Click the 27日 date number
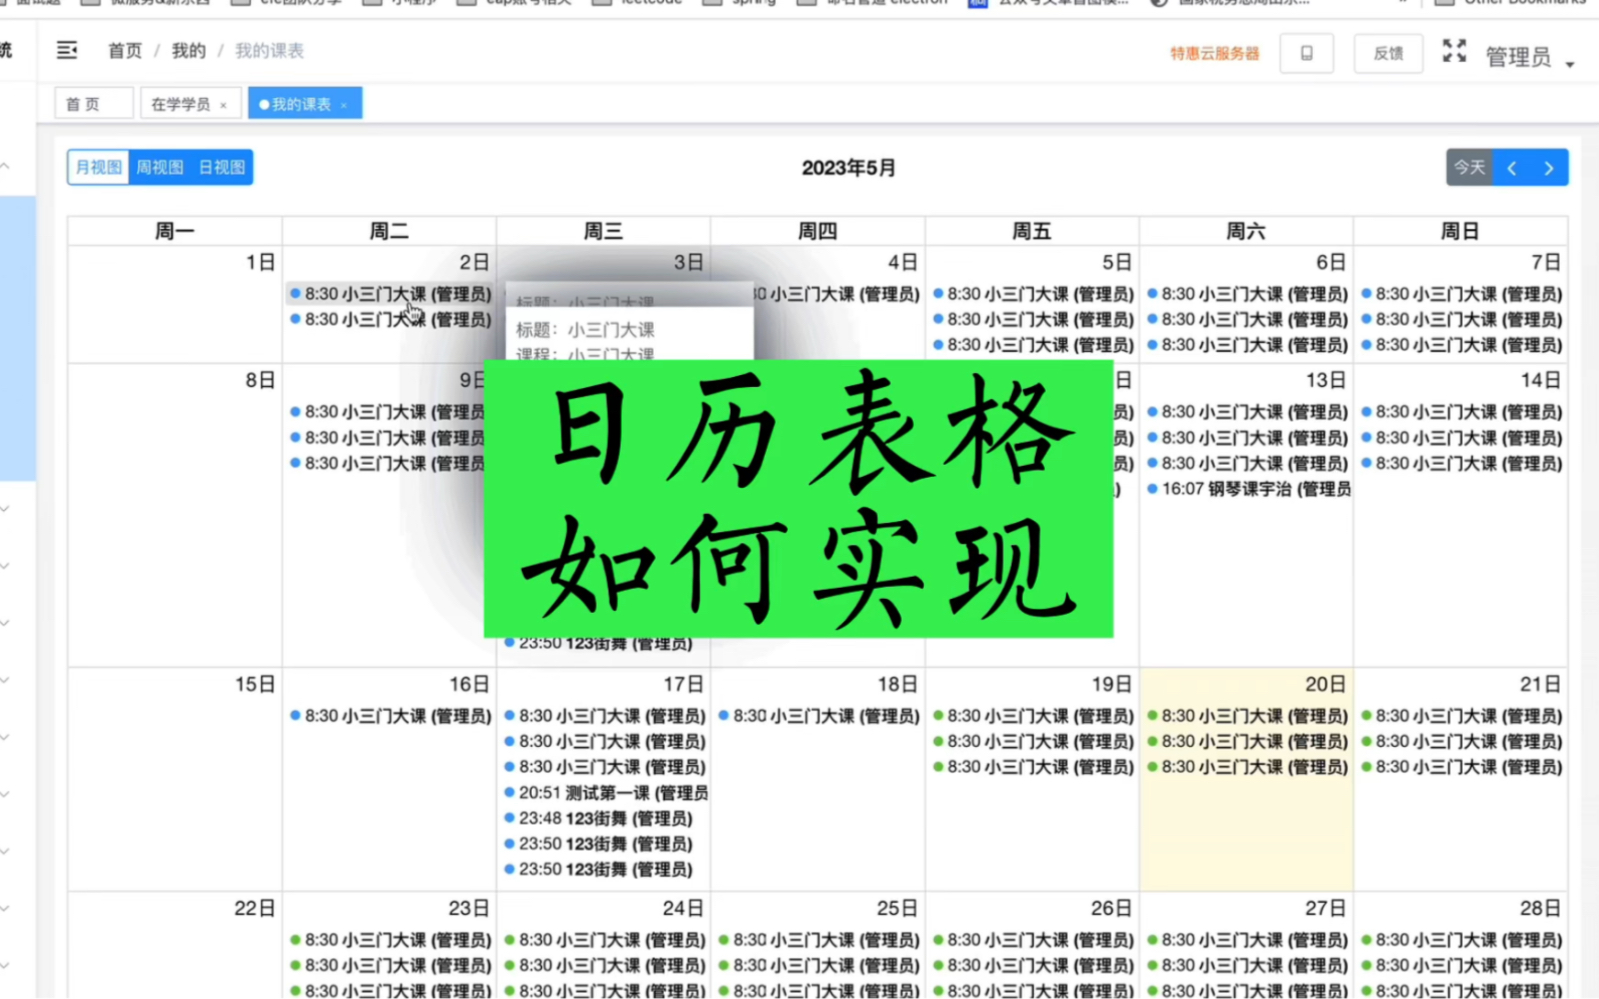The width and height of the screenshot is (1599, 999). 1326,908
